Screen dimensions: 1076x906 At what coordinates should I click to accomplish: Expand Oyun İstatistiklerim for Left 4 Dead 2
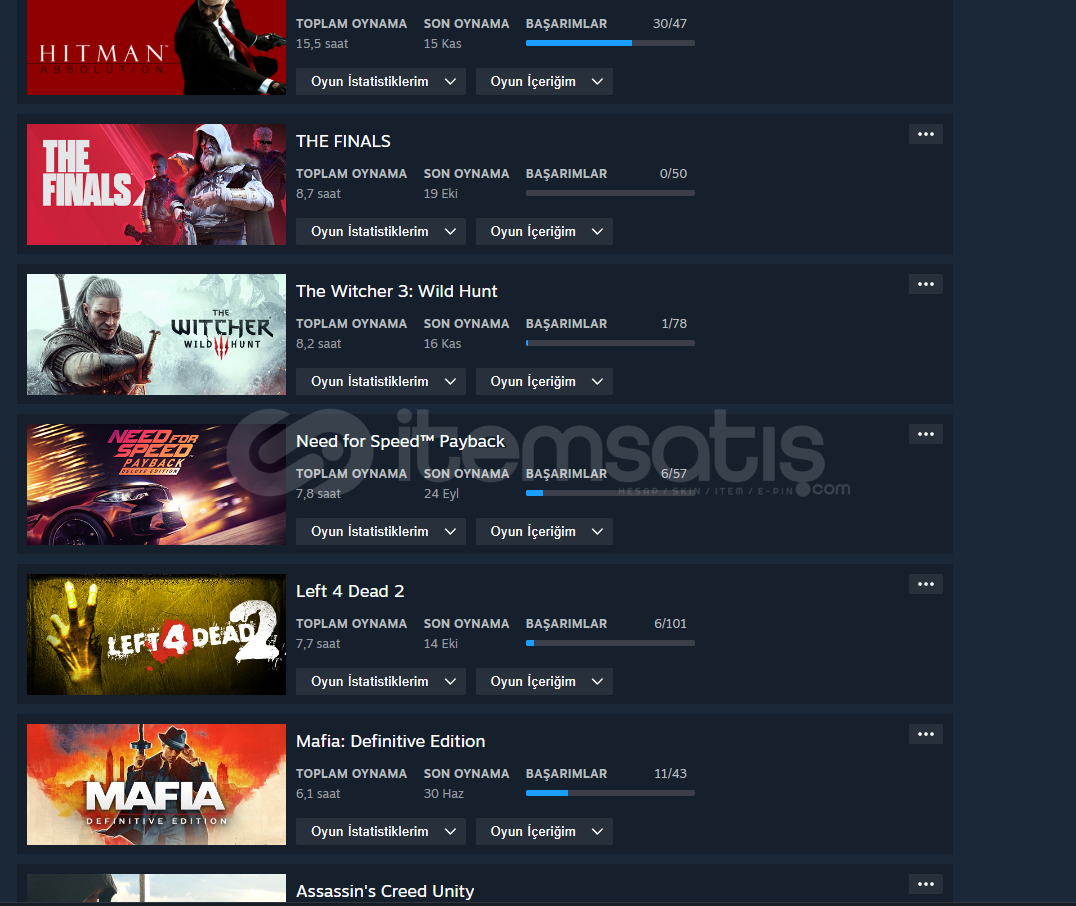coord(381,682)
